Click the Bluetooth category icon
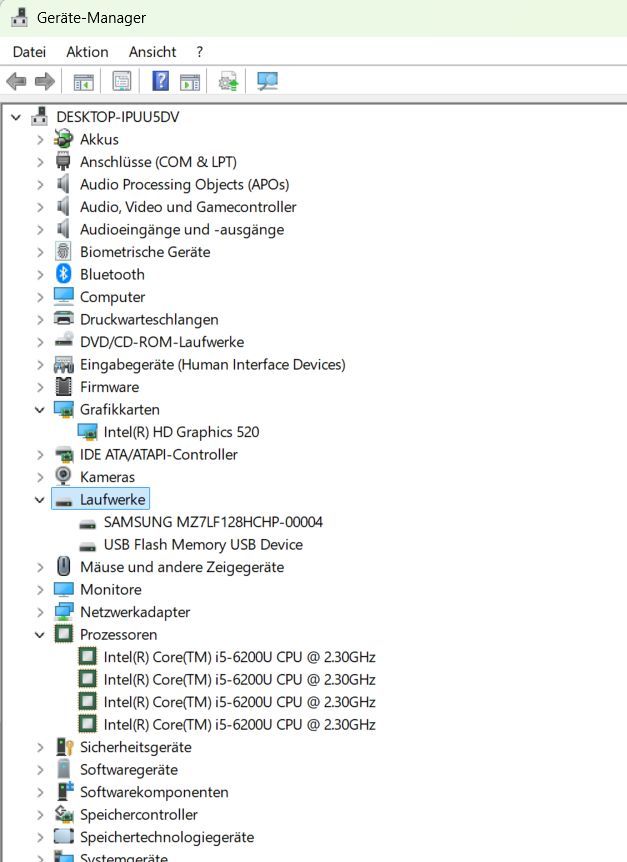This screenshot has height=862, width=627. click(64, 274)
